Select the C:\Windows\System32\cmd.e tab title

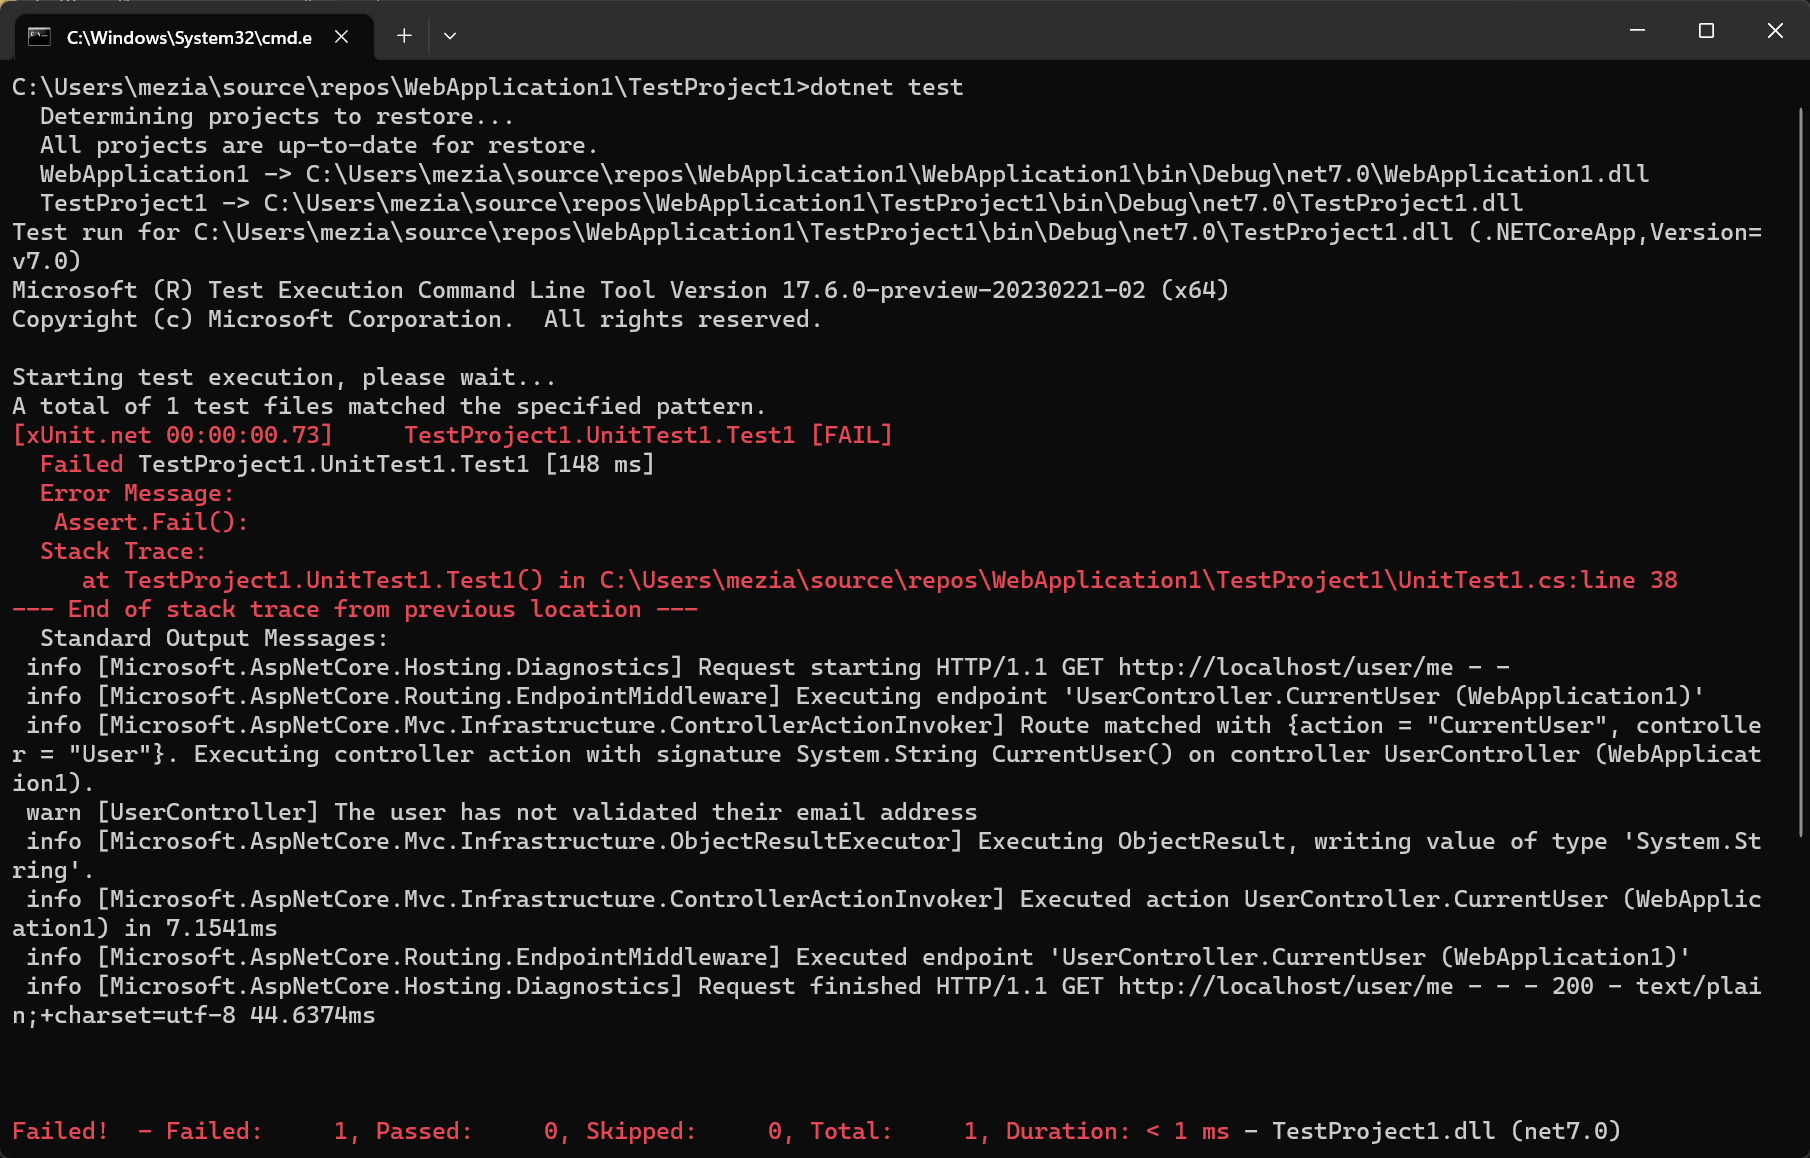[189, 38]
